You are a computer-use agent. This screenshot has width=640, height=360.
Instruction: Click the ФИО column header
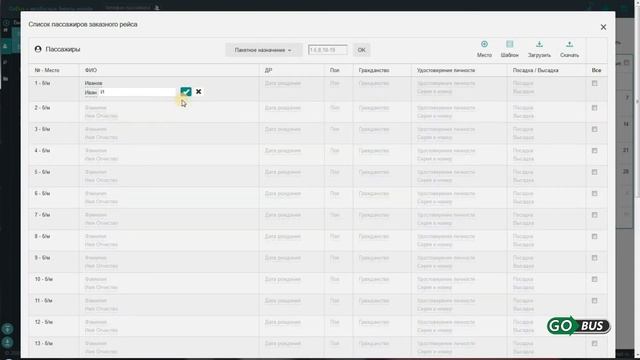tap(91, 70)
